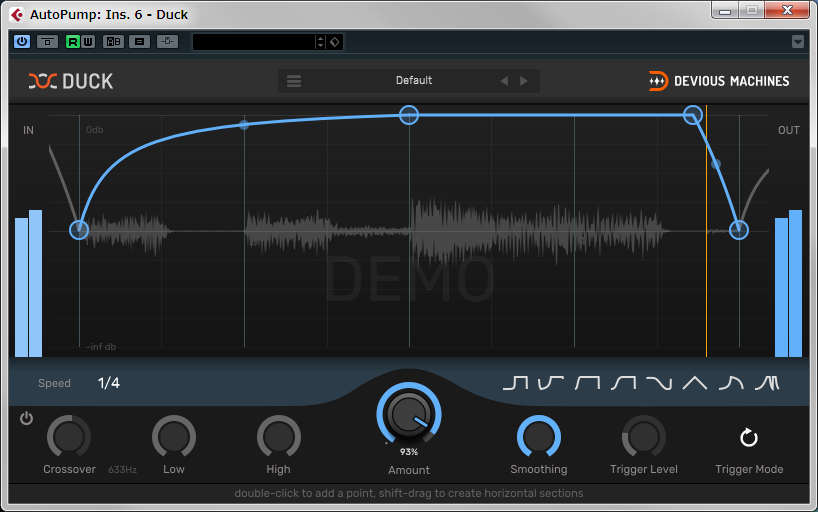
Task: Go to next preset with right arrow
Action: [x=523, y=81]
